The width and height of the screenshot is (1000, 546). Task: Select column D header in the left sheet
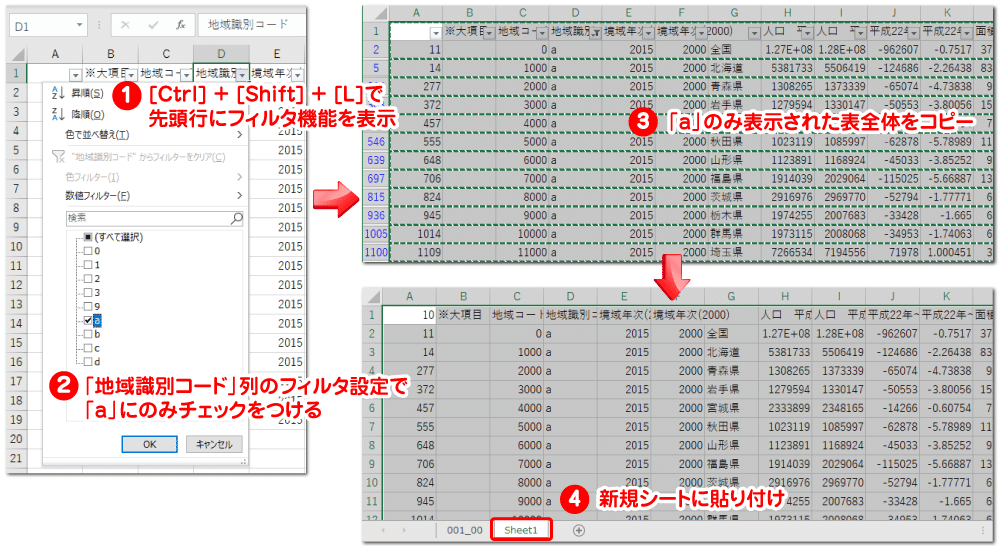point(221,54)
